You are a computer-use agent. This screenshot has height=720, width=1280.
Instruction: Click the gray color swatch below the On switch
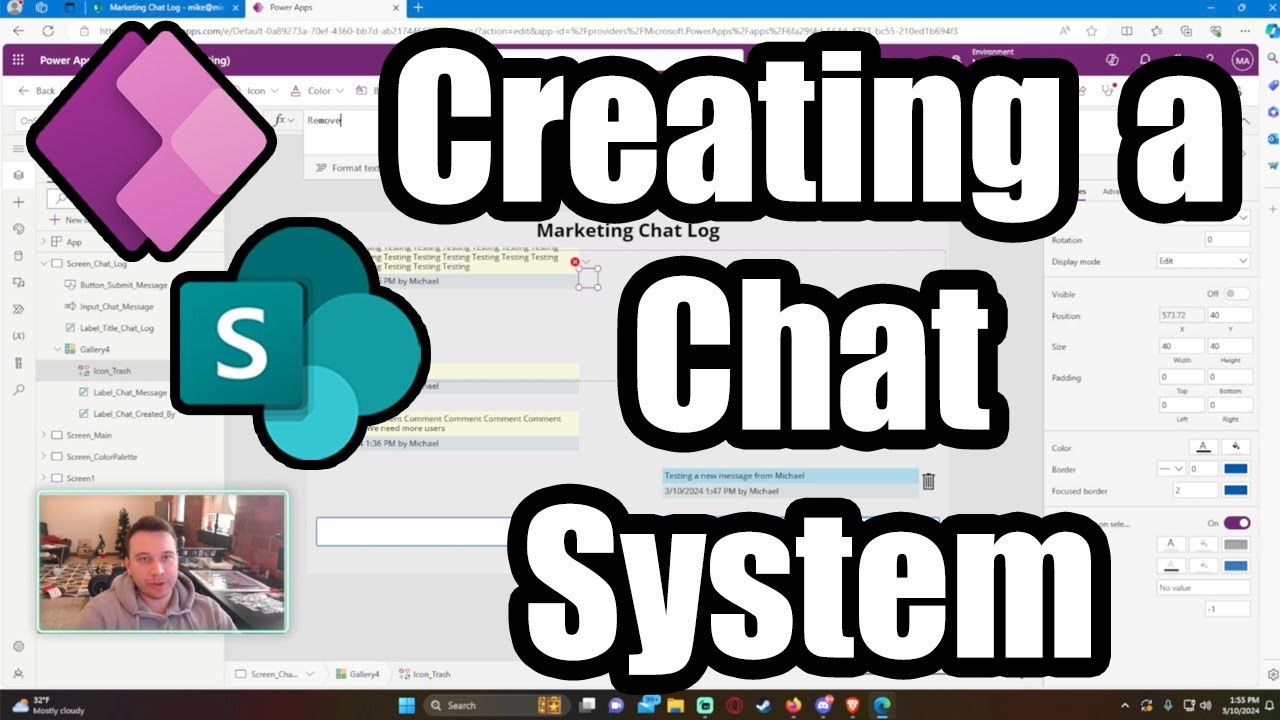click(x=1236, y=544)
